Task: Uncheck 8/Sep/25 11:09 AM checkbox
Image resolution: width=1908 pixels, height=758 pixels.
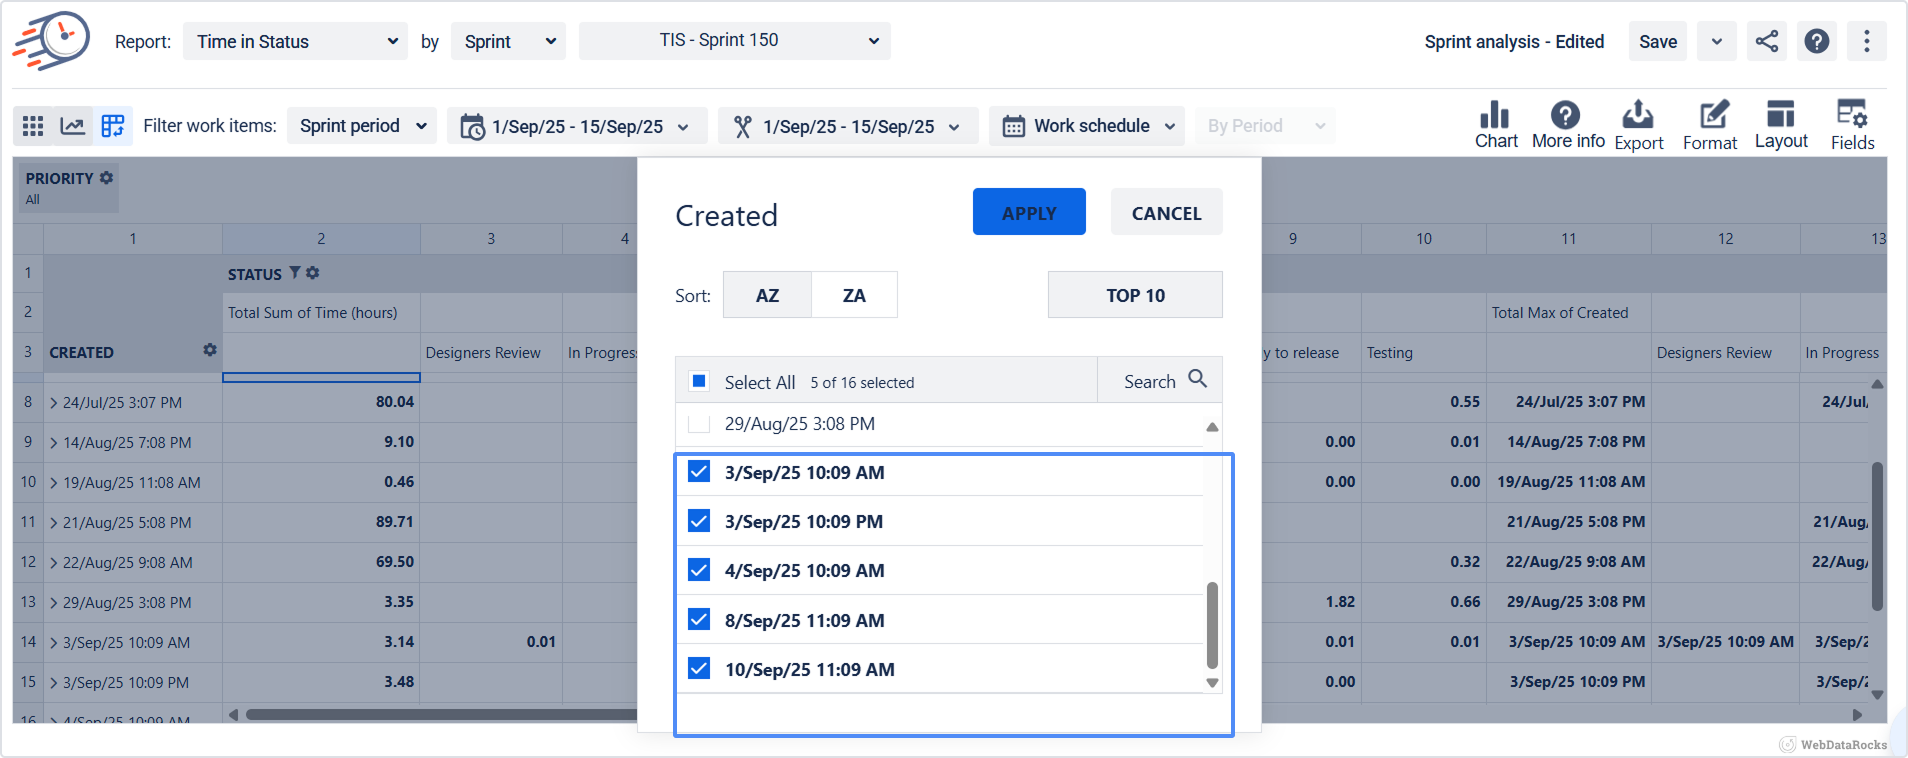Action: tap(699, 619)
